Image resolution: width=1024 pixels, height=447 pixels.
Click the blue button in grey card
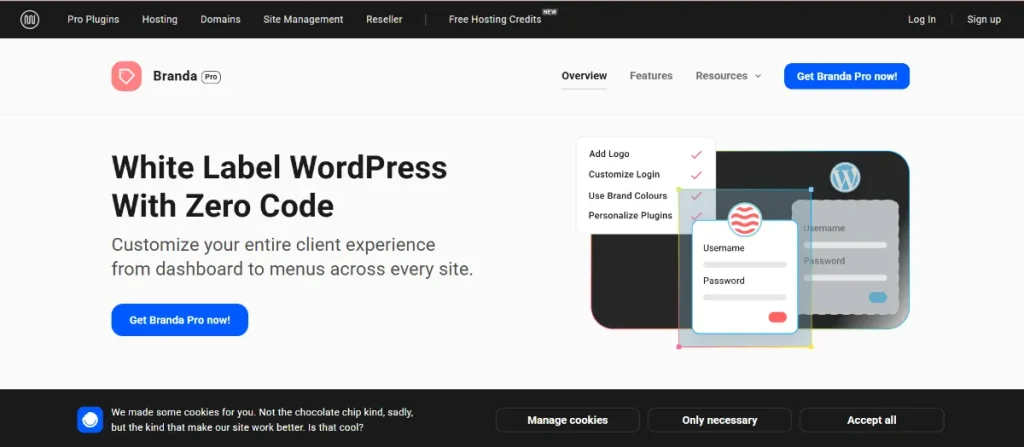click(877, 297)
